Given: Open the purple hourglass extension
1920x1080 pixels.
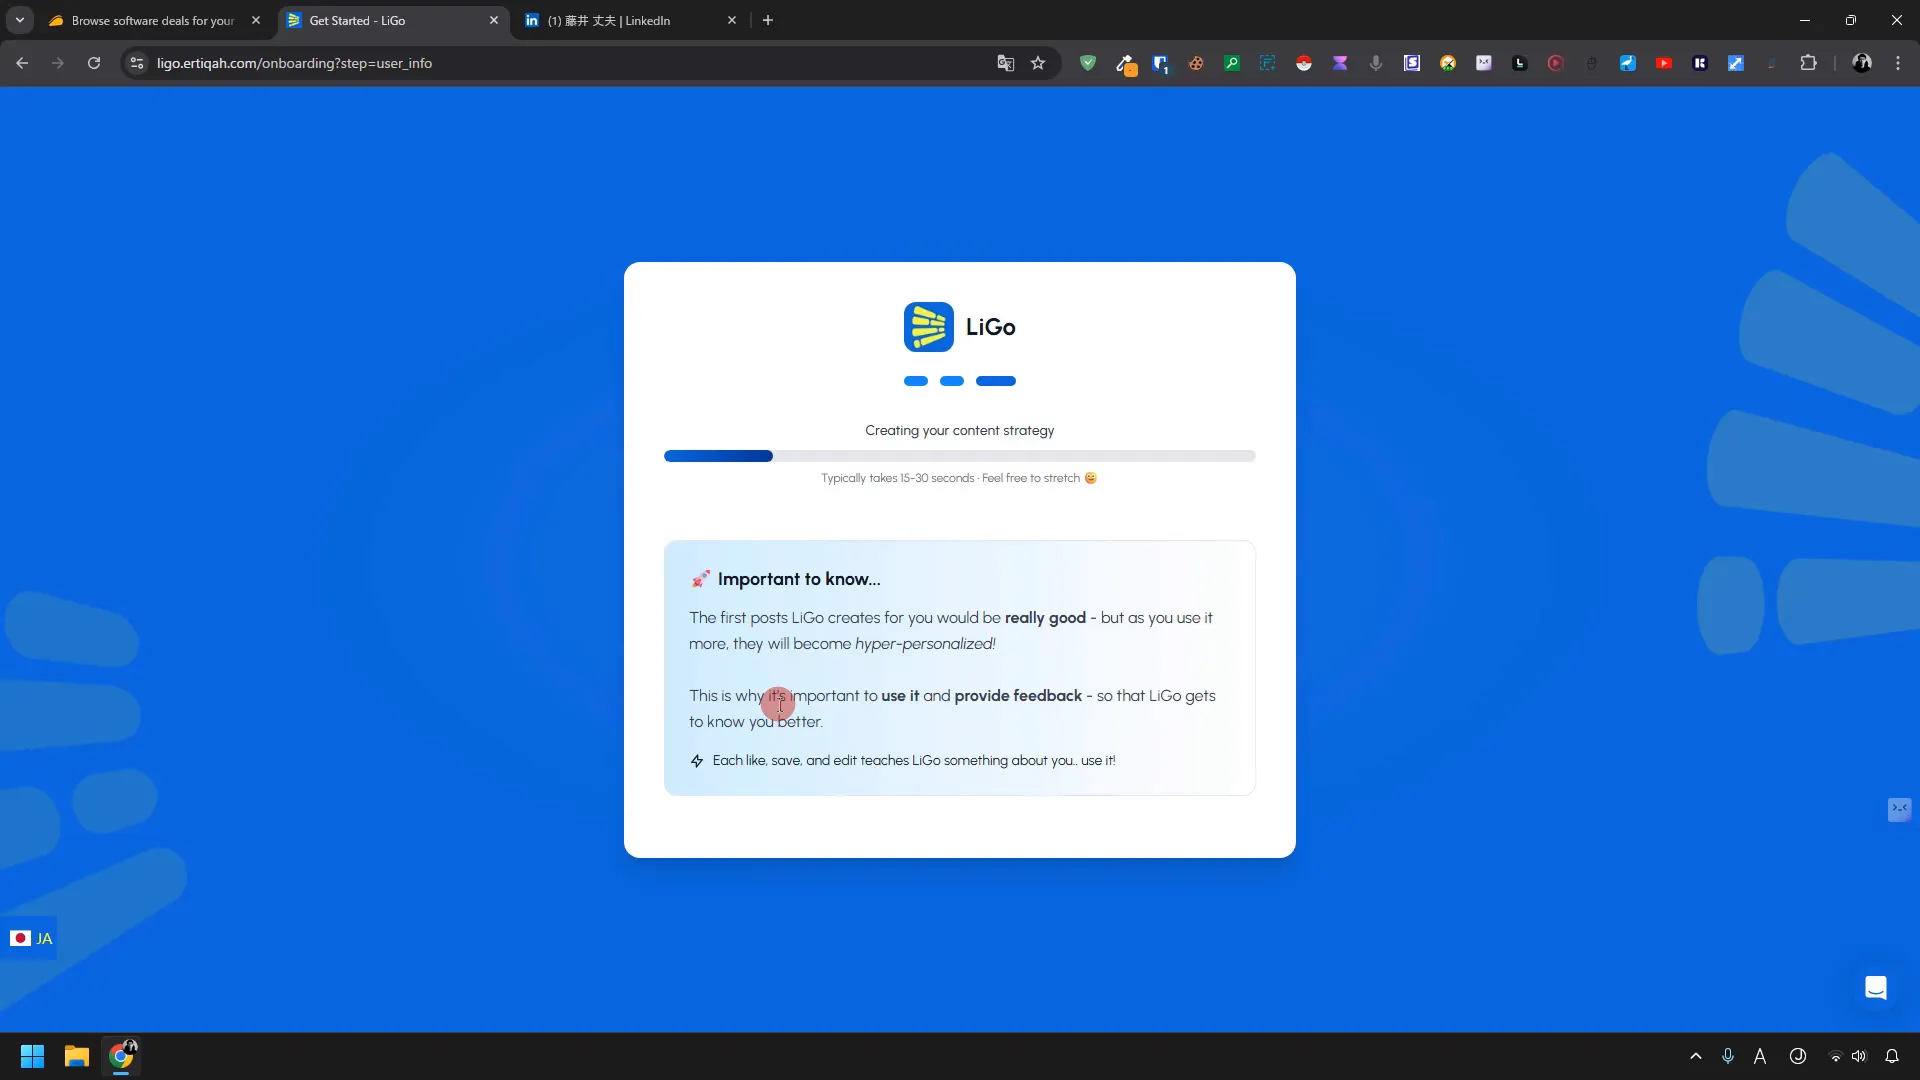Looking at the screenshot, I should tap(1340, 63).
